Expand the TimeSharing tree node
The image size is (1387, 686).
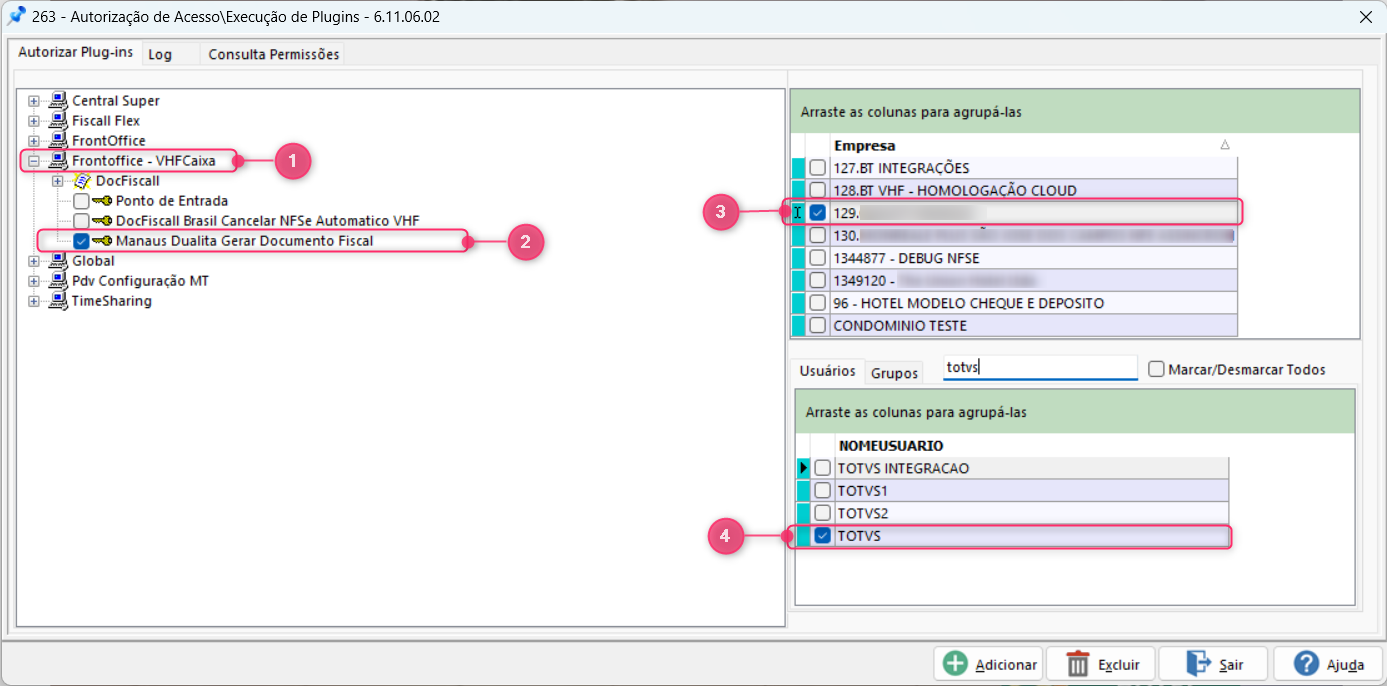tap(34, 301)
